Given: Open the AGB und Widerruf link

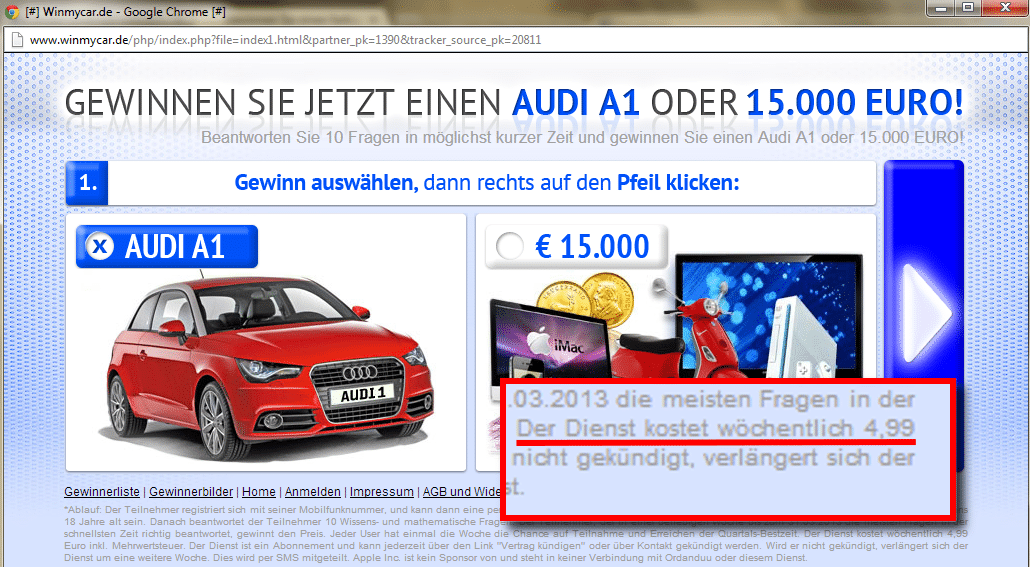Looking at the screenshot, I should (462, 492).
